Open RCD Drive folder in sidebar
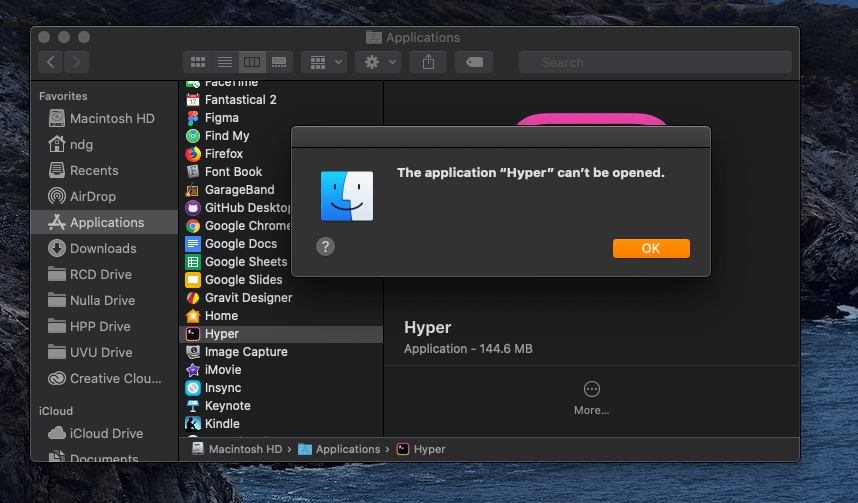Screen dimensions: 858x503 tap(104, 274)
